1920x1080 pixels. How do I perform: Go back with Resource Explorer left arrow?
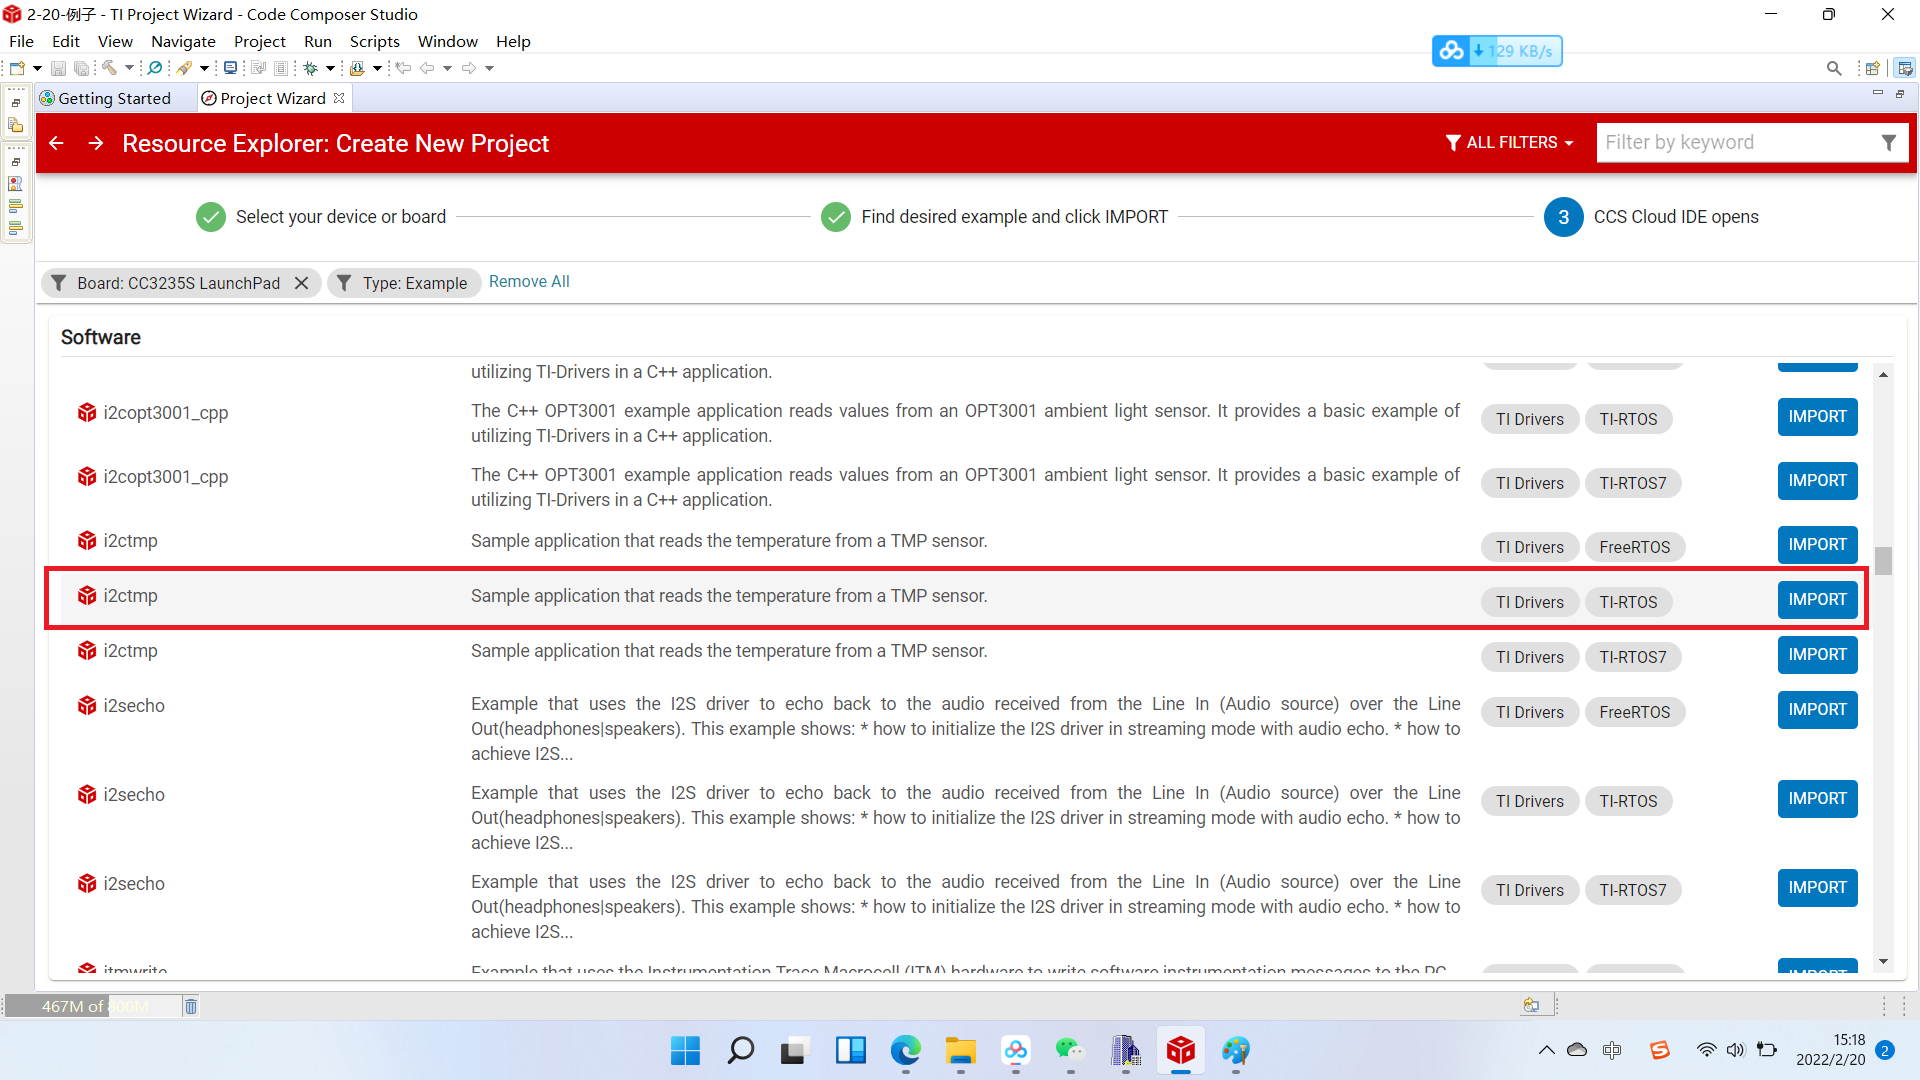point(57,143)
